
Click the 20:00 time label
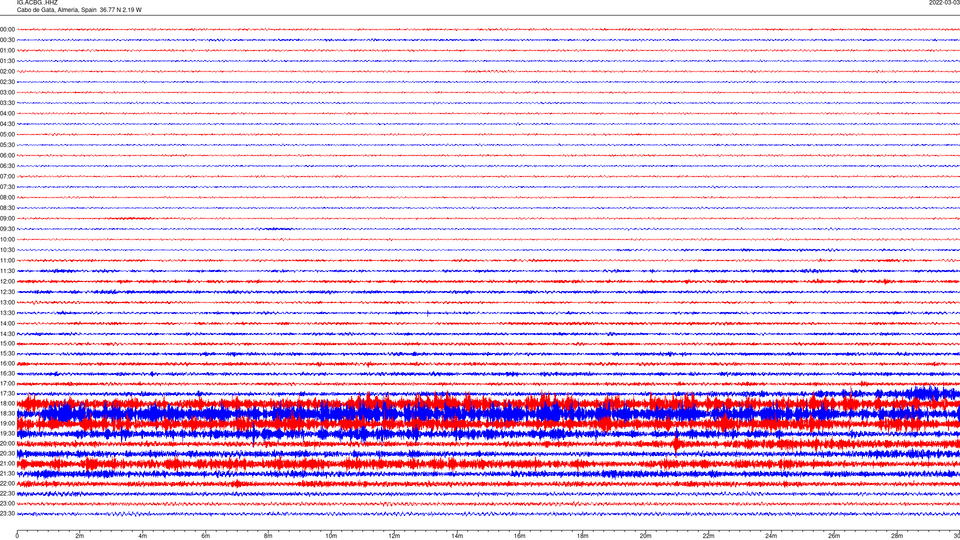7,444
